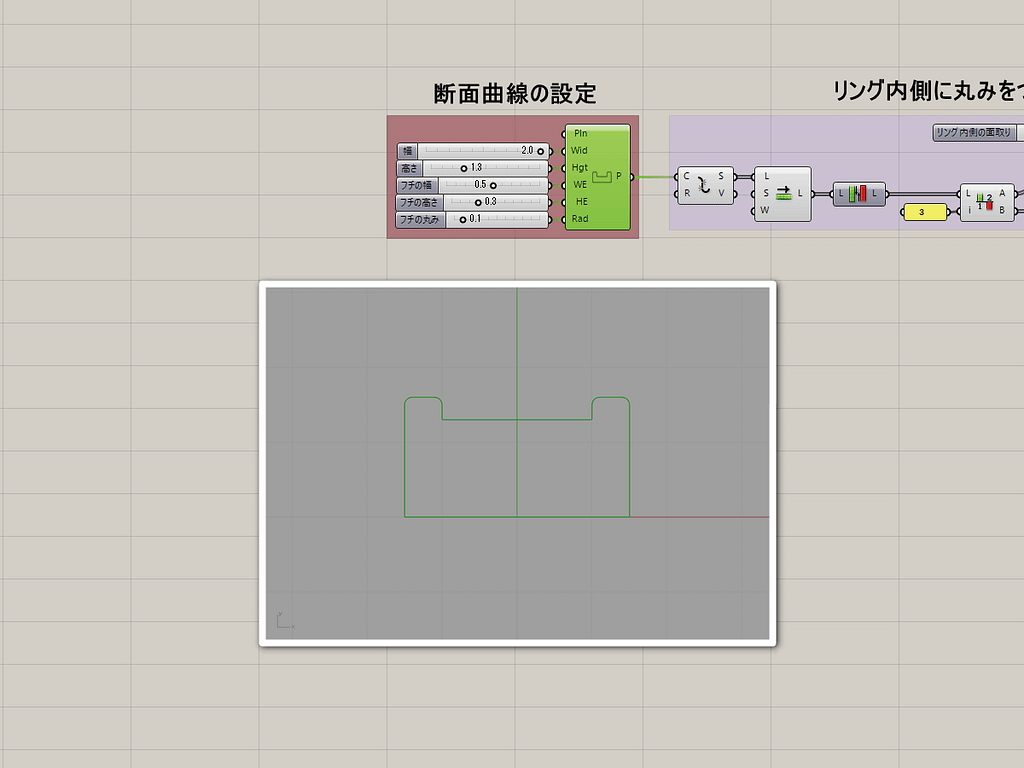Click the 0.3 grip on フチの高さ slider
Viewport: 1024px width, 768px height.
coord(478,203)
